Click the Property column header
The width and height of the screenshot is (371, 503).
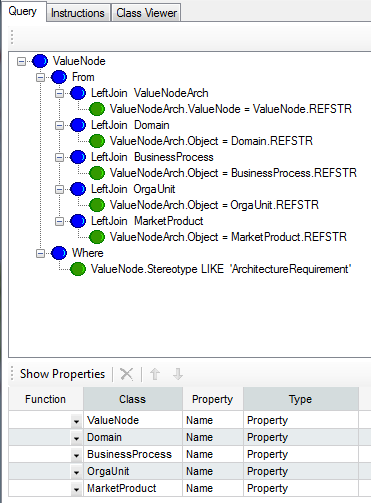pyautogui.click(x=213, y=399)
